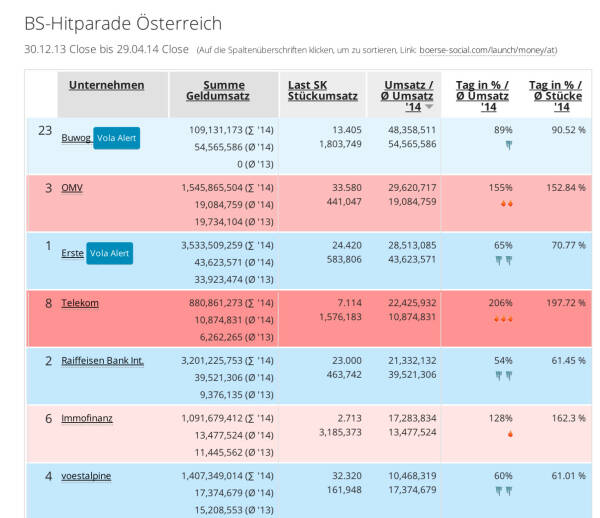Sort by Last SK Stückumsatz header

point(322,91)
